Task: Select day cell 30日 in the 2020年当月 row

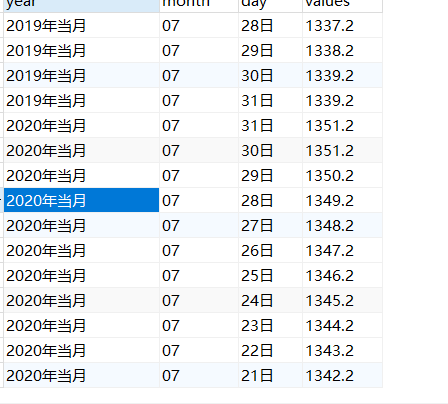Action: pos(270,150)
